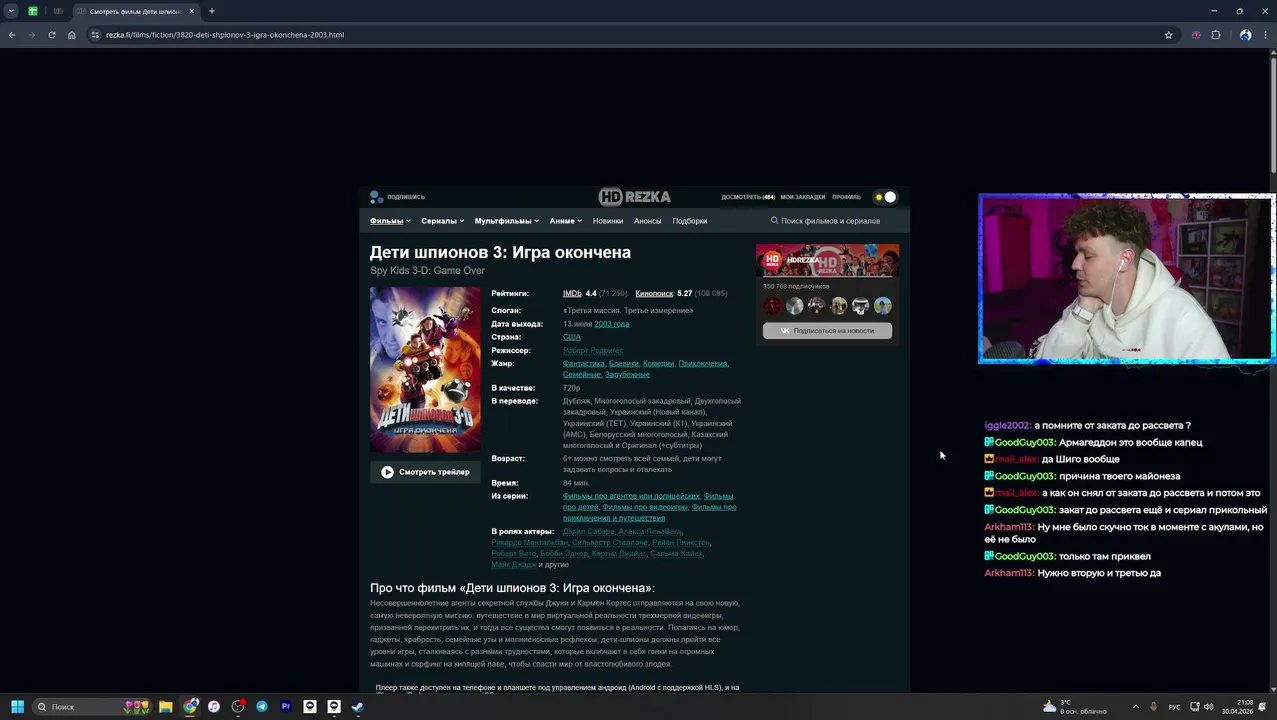This screenshot has height=720, width=1277.
Task: Open actor Сильвестр Сталлоне link
Action: pyautogui.click(x=610, y=543)
